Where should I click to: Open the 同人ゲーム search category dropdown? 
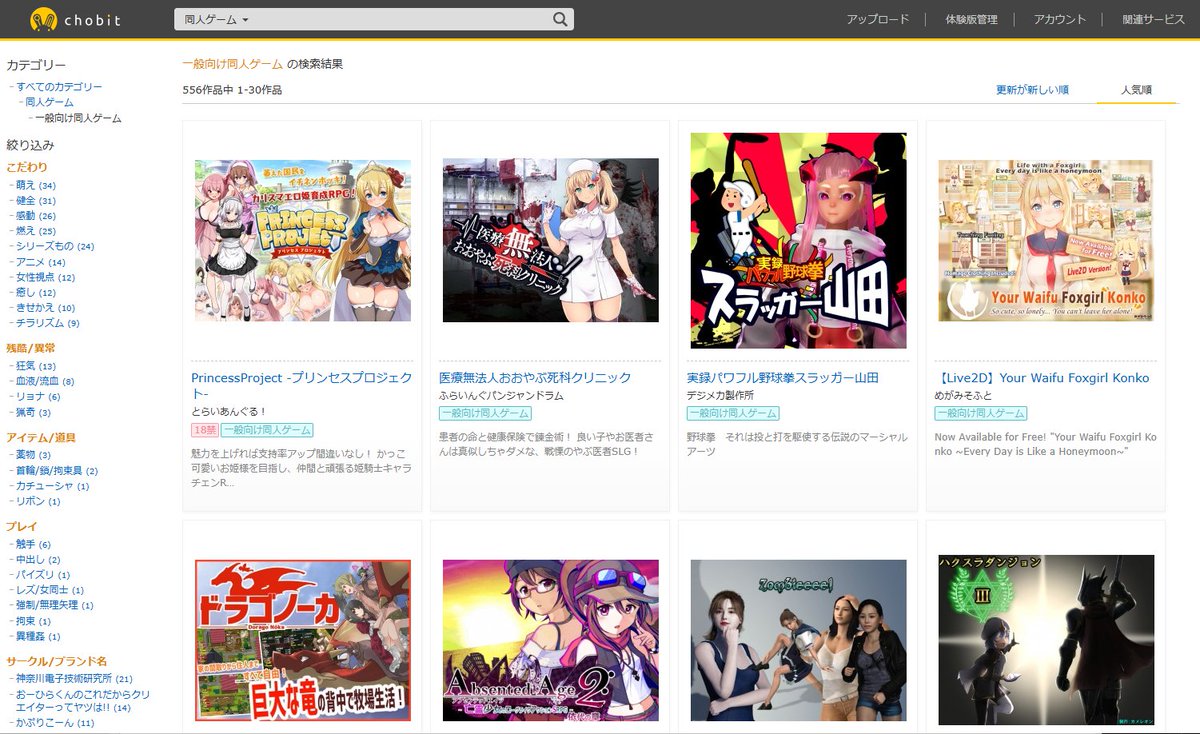[x=217, y=19]
